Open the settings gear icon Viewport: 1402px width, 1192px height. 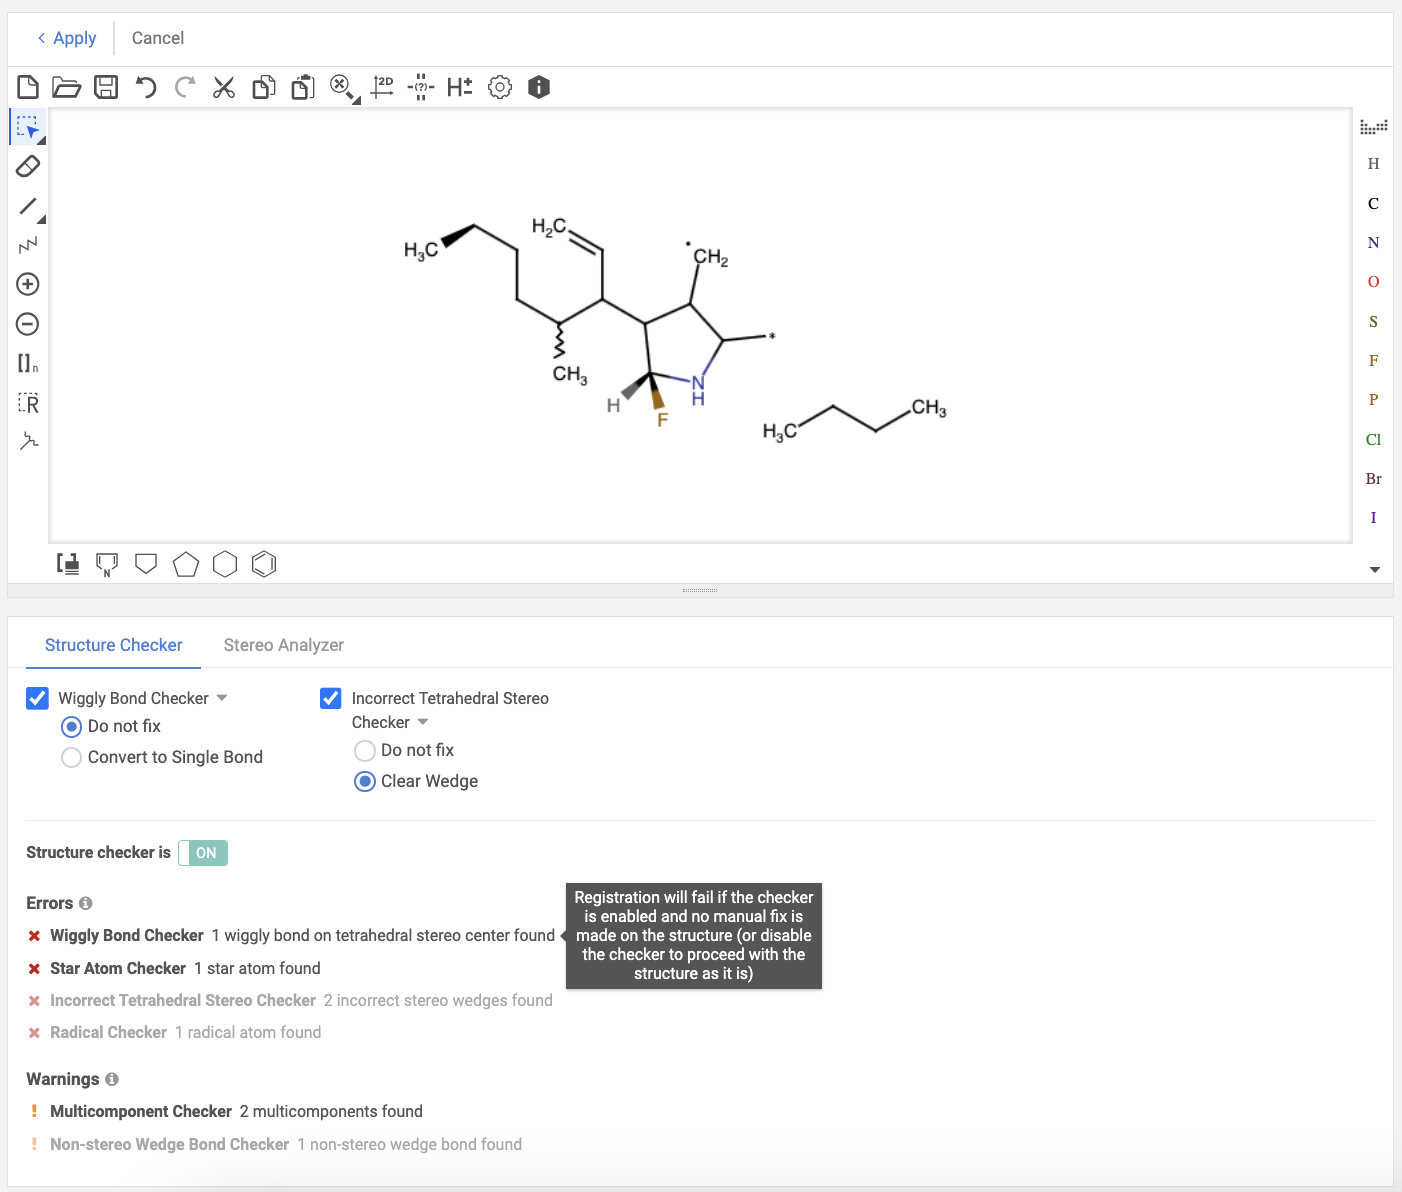tap(500, 88)
